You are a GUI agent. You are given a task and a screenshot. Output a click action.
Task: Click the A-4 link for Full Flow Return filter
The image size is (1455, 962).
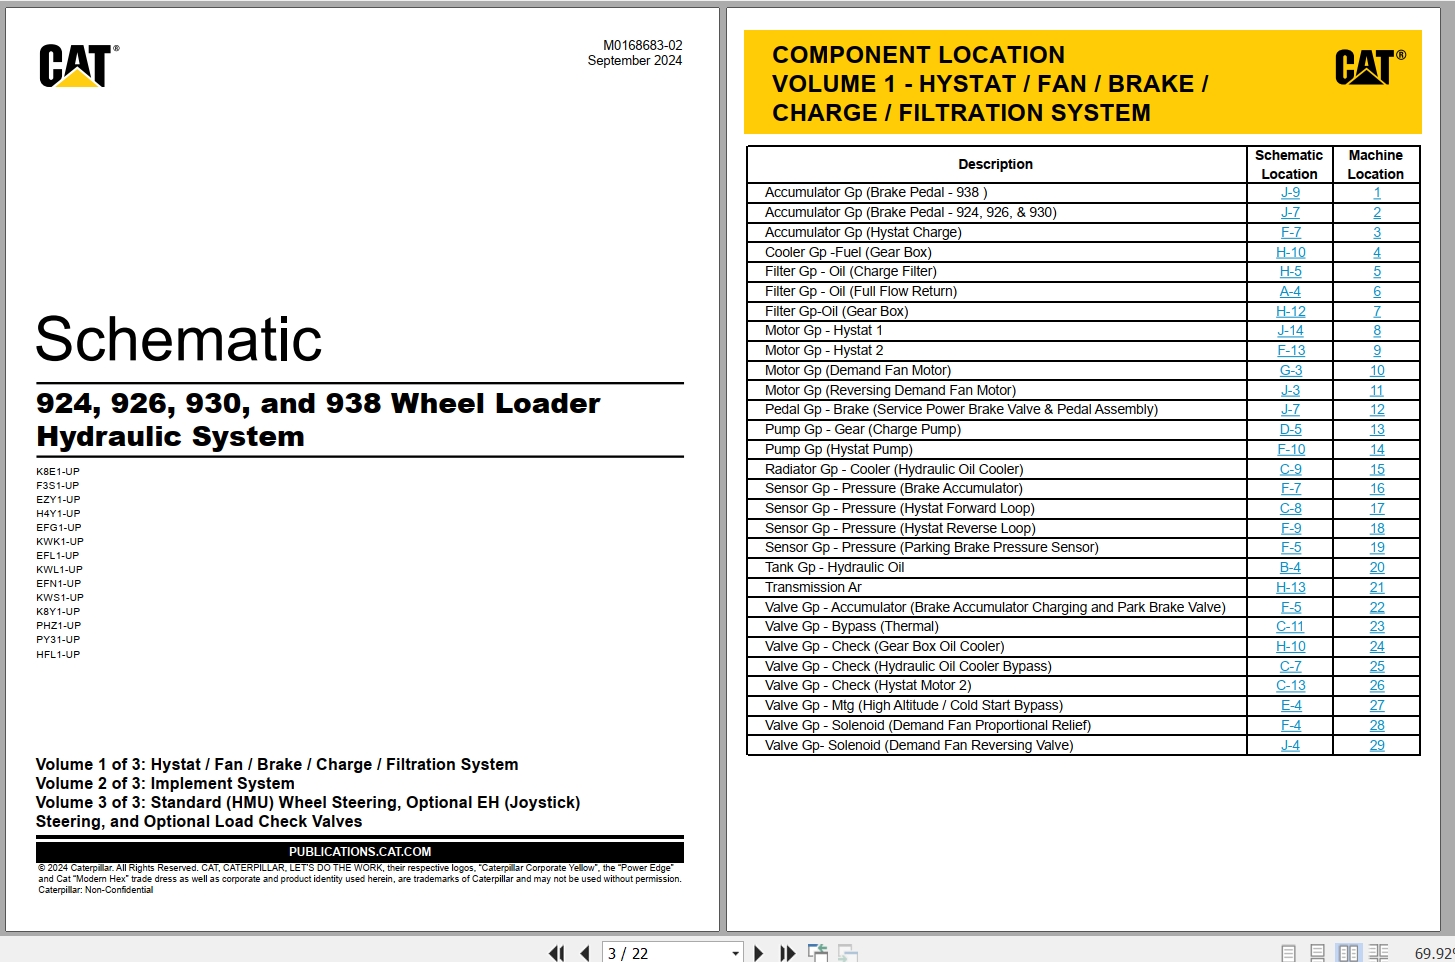coord(1290,291)
